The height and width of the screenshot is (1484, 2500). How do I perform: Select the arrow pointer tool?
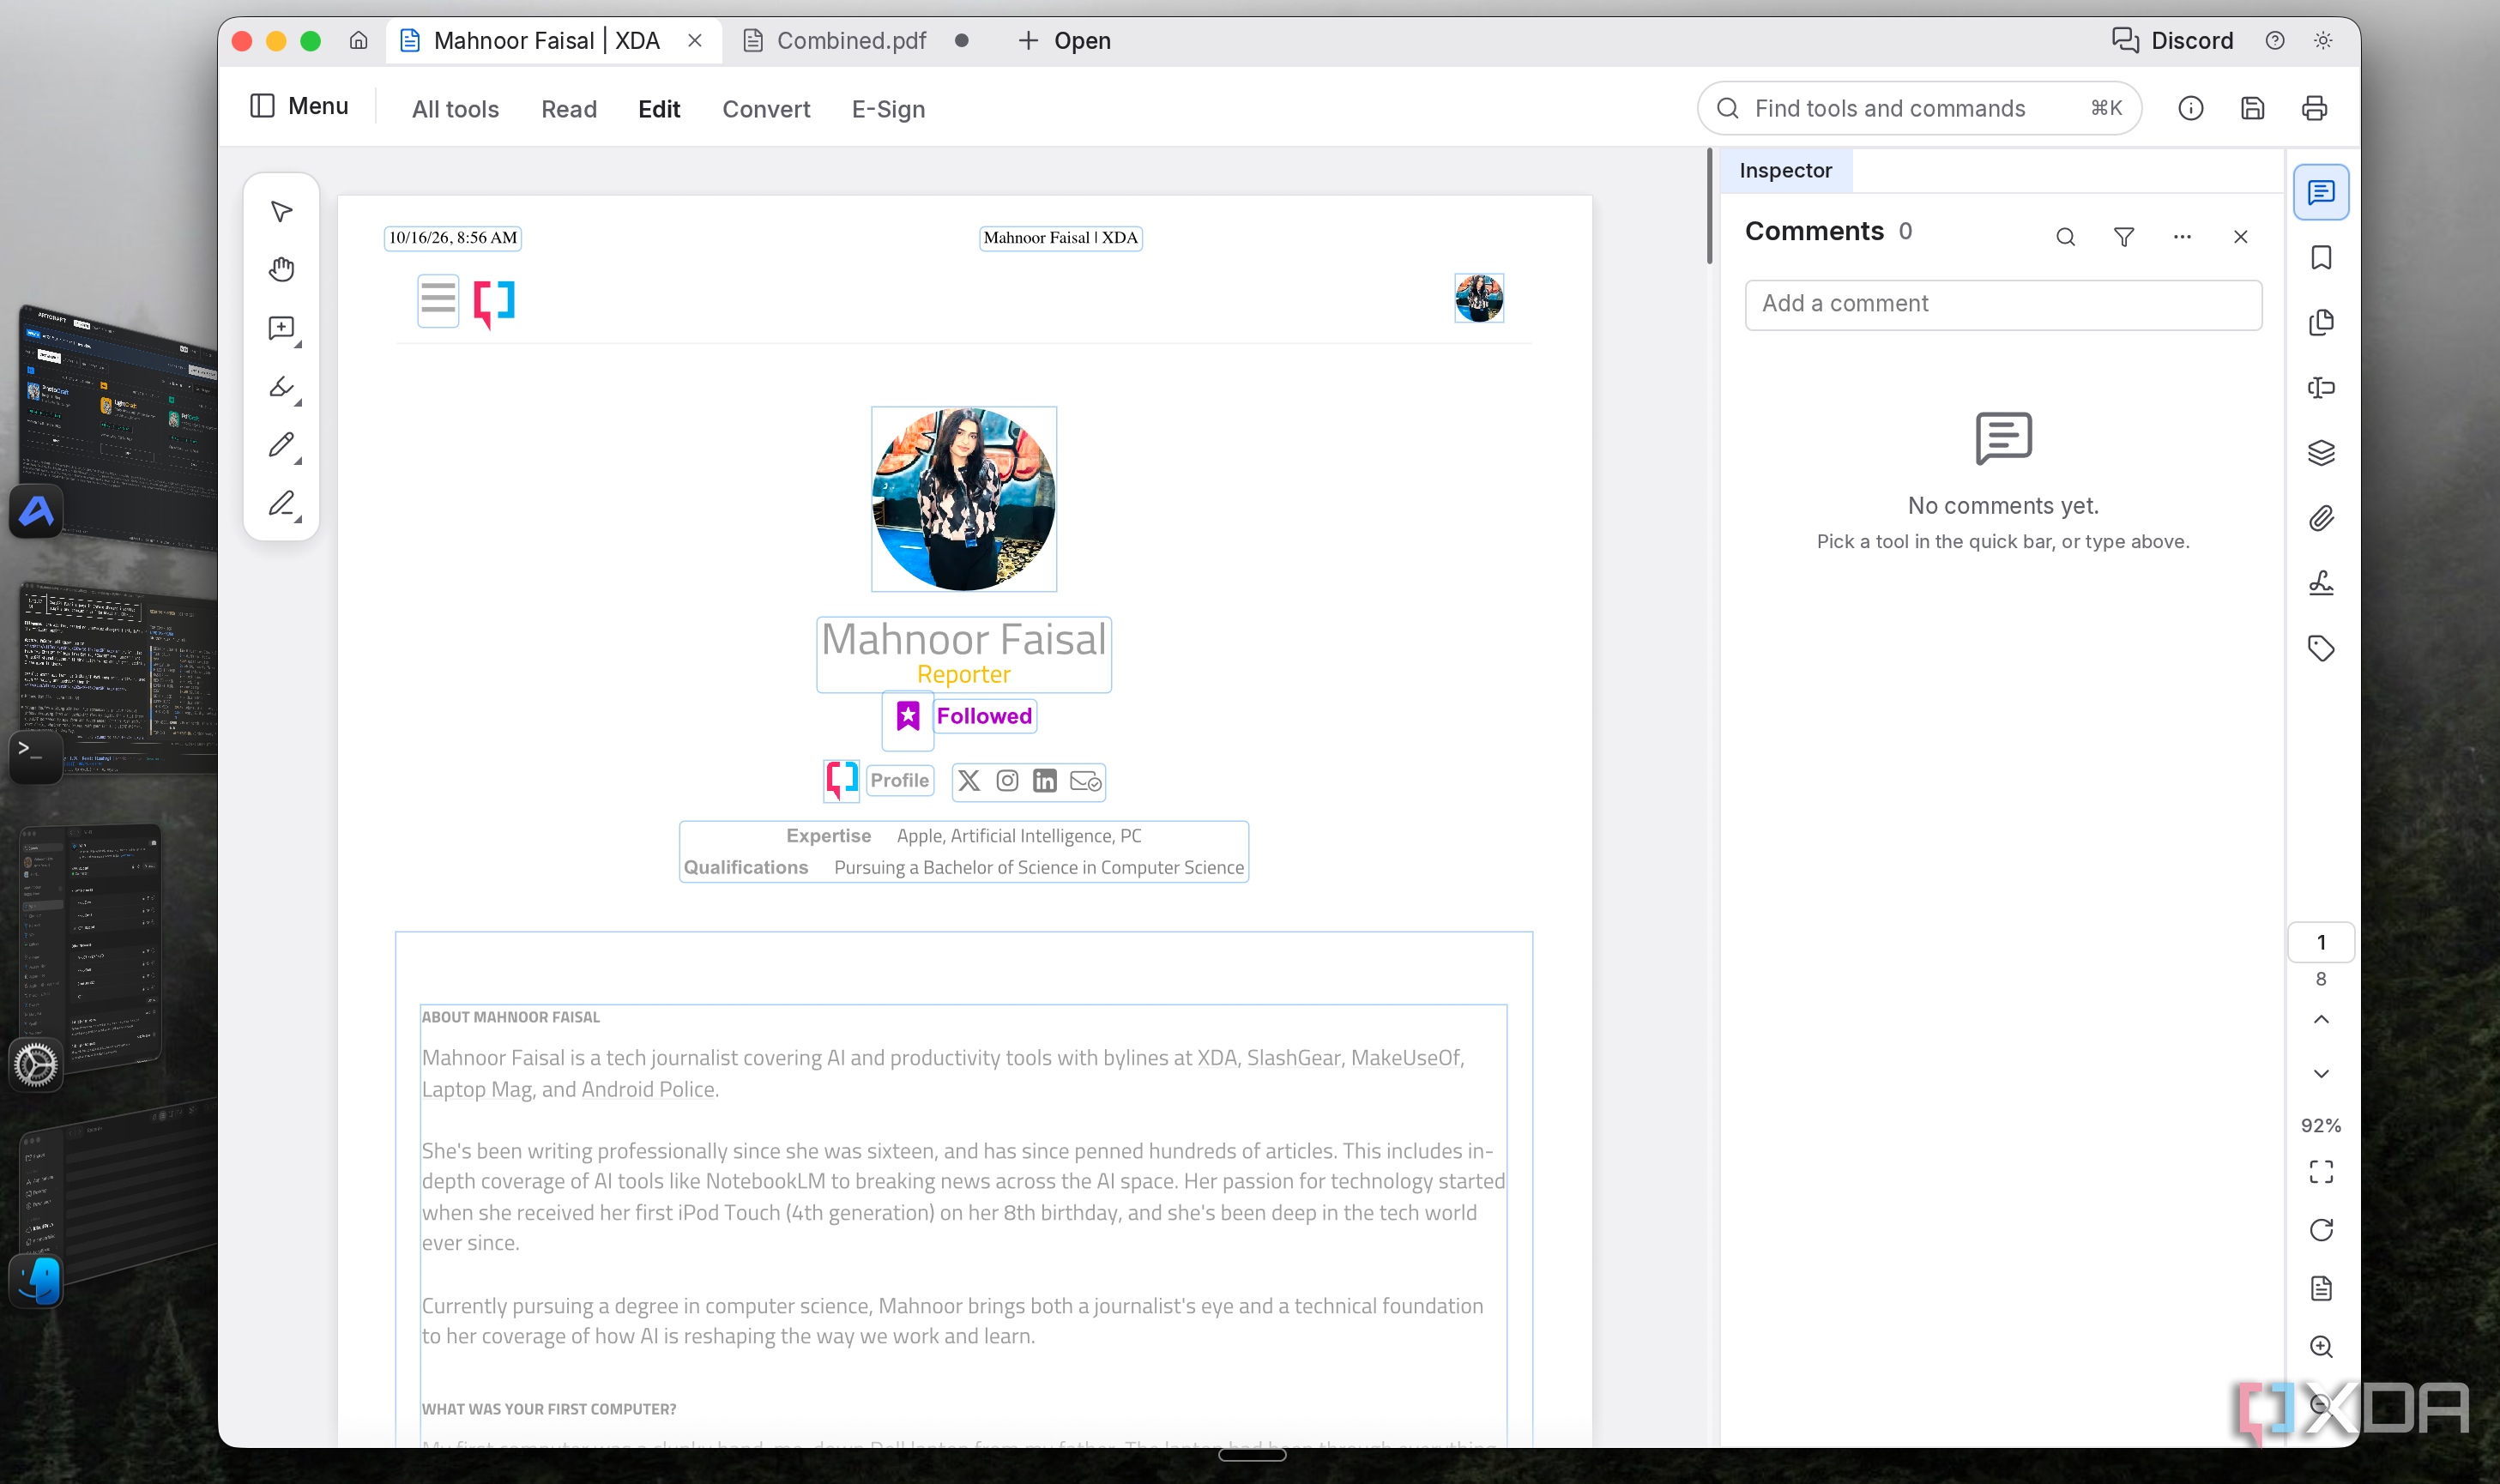click(281, 211)
